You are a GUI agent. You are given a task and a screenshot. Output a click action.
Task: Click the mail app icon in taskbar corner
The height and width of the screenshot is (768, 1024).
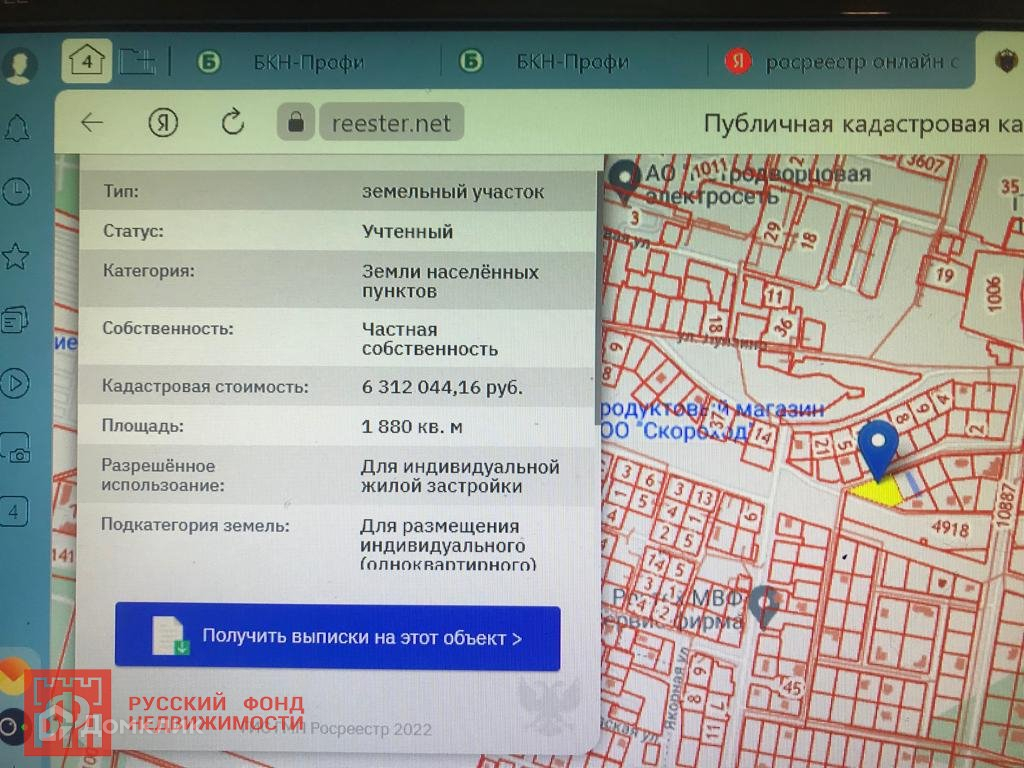click(12, 677)
